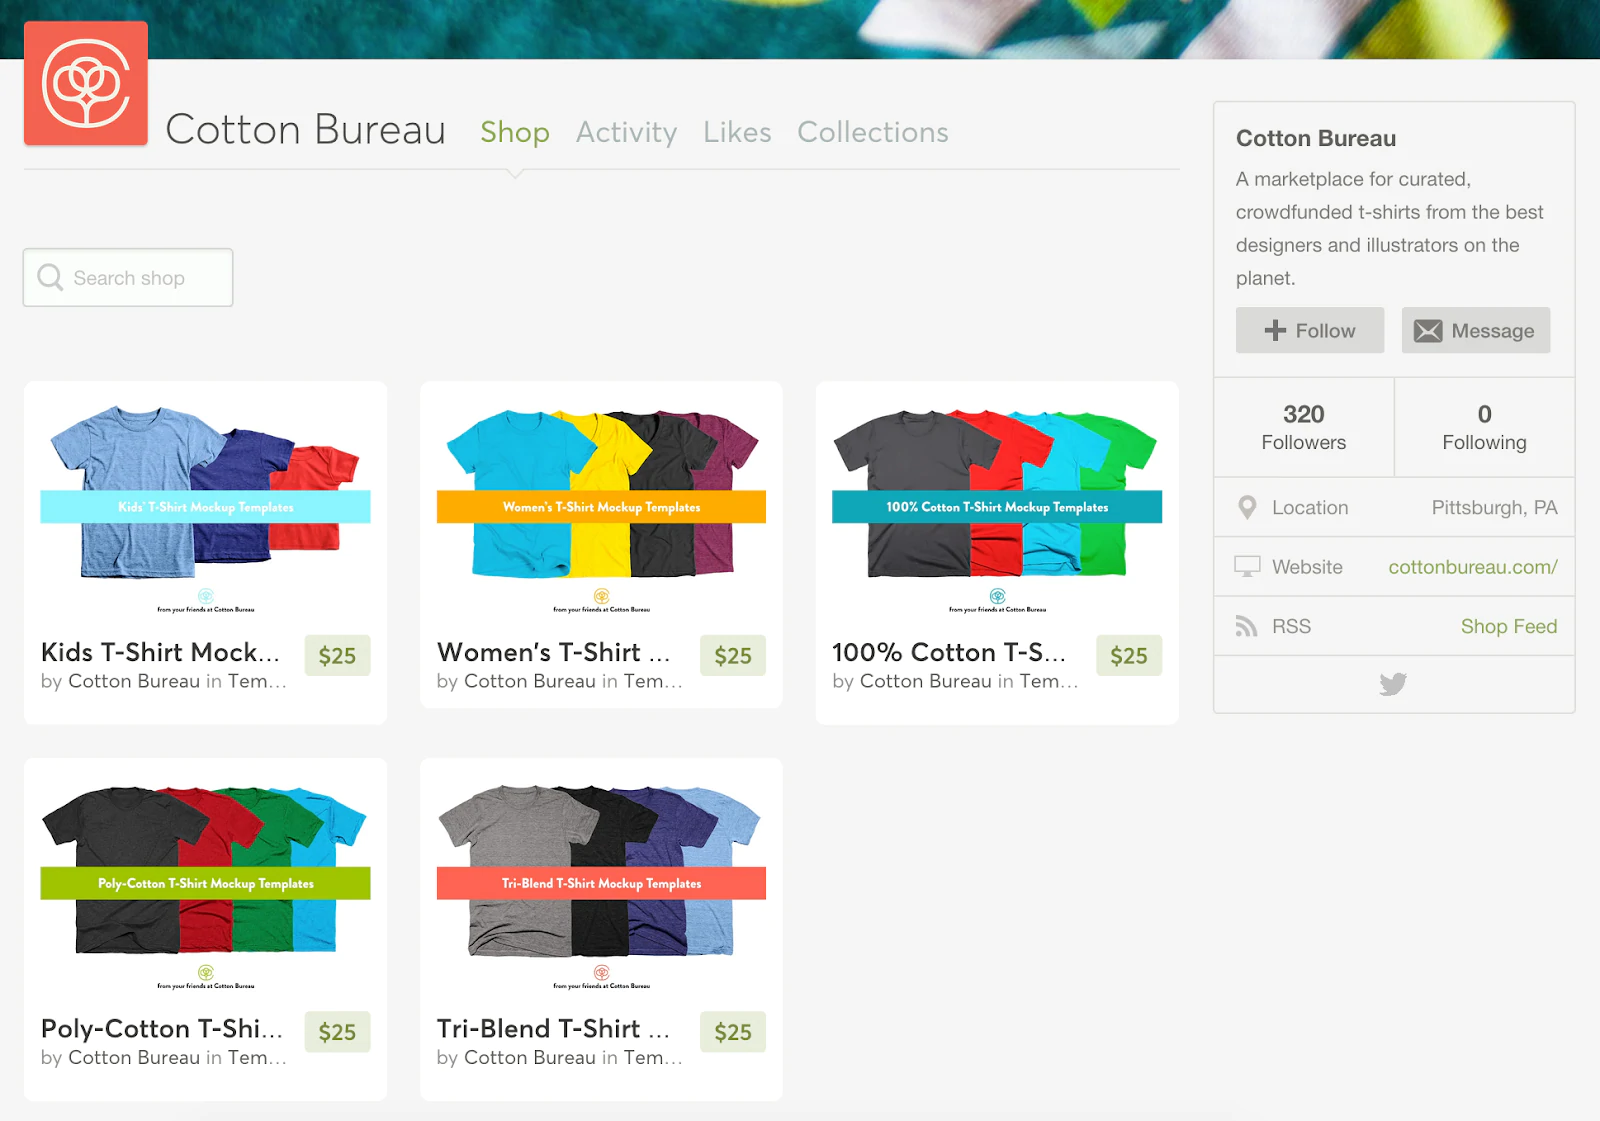Open Tri-Blend T-Shirt Mockup thumbnail
Image resolution: width=1600 pixels, height=1121 pixels.
pyautogui.click(x=601, y=884)
